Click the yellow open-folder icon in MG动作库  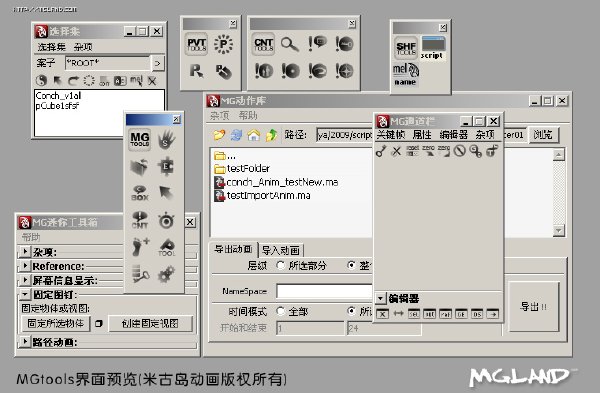point(219,135)
